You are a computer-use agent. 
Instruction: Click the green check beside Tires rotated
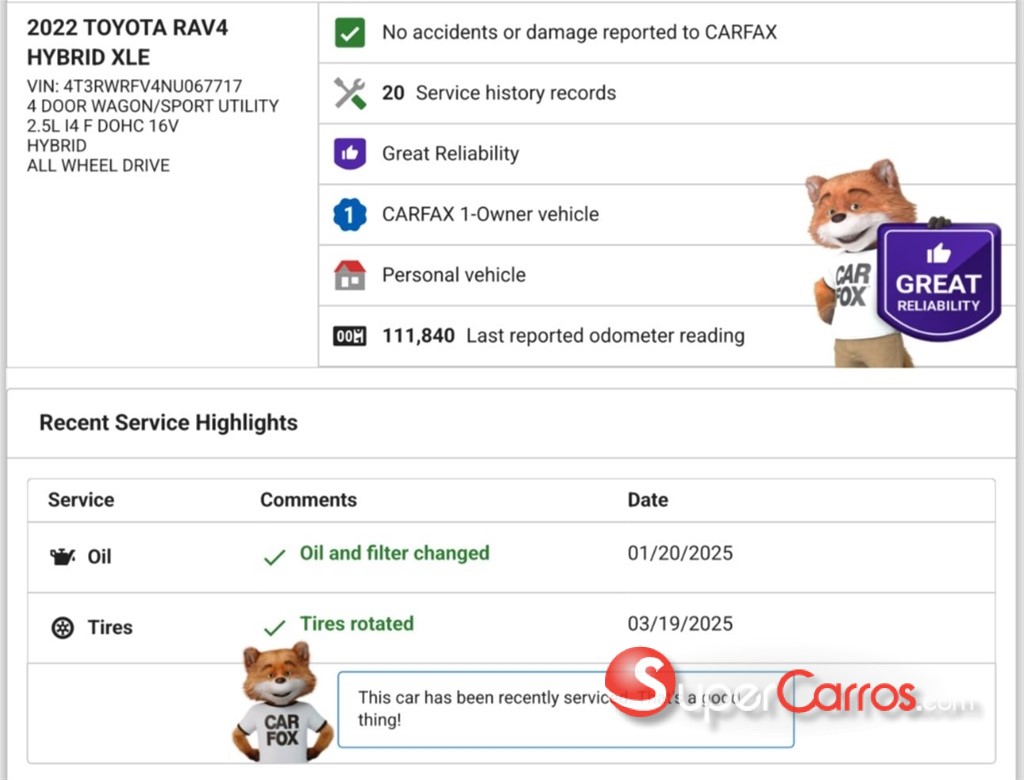pyautogui.click(x=274, y=628)
